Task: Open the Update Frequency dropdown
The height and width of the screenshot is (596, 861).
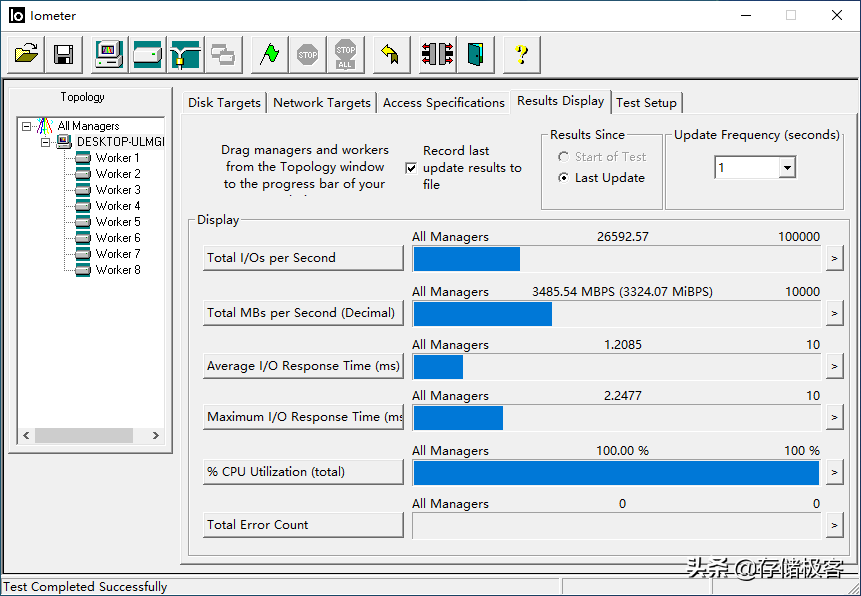Action: pyautogui.click(x=787, y=168)
